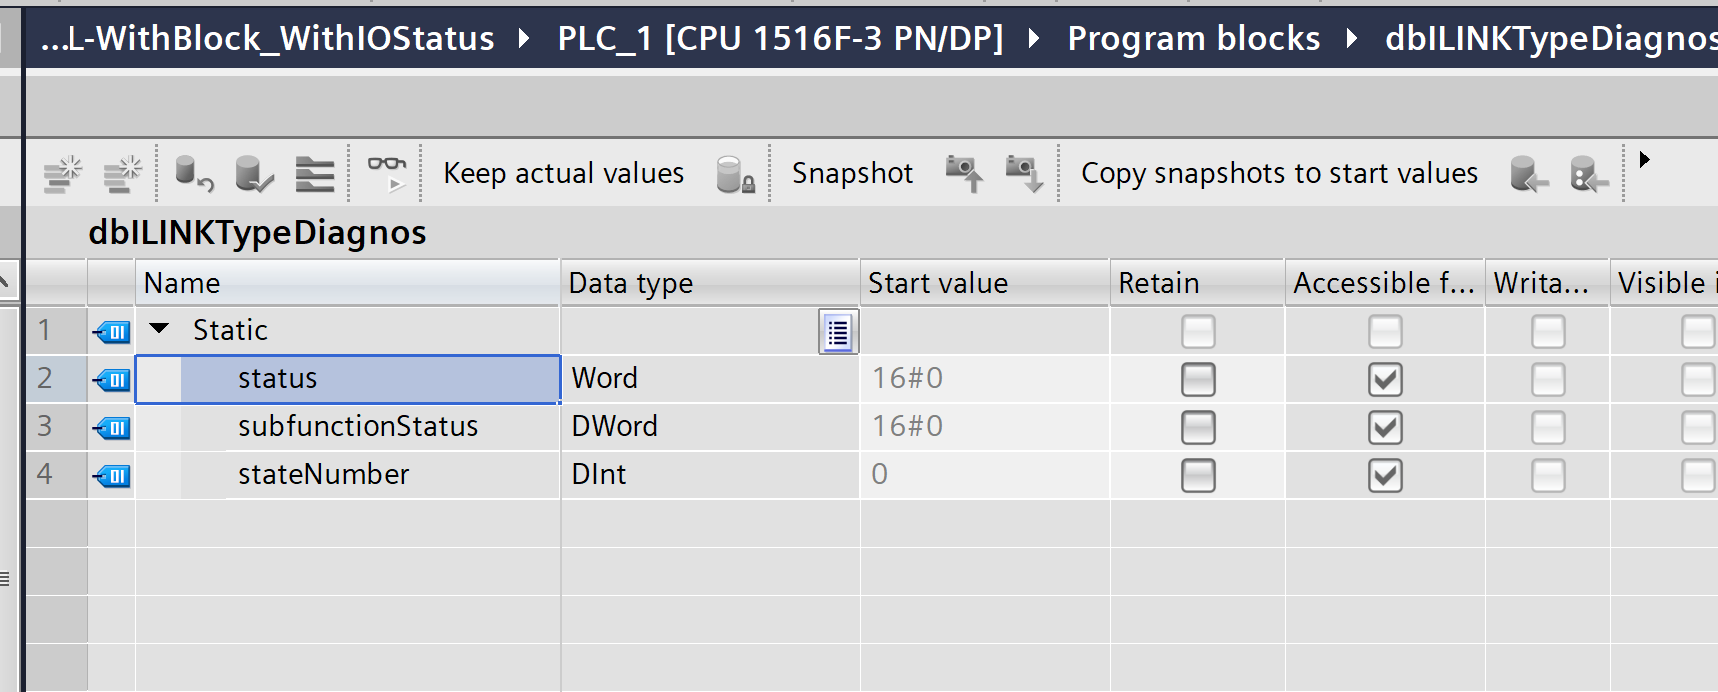Select the stateNumber name cell

click(x=324, y=475)
